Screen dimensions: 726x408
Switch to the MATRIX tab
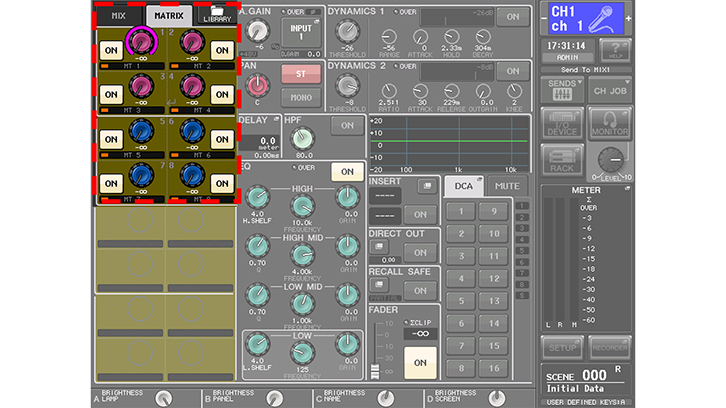(x=169, y=16)
